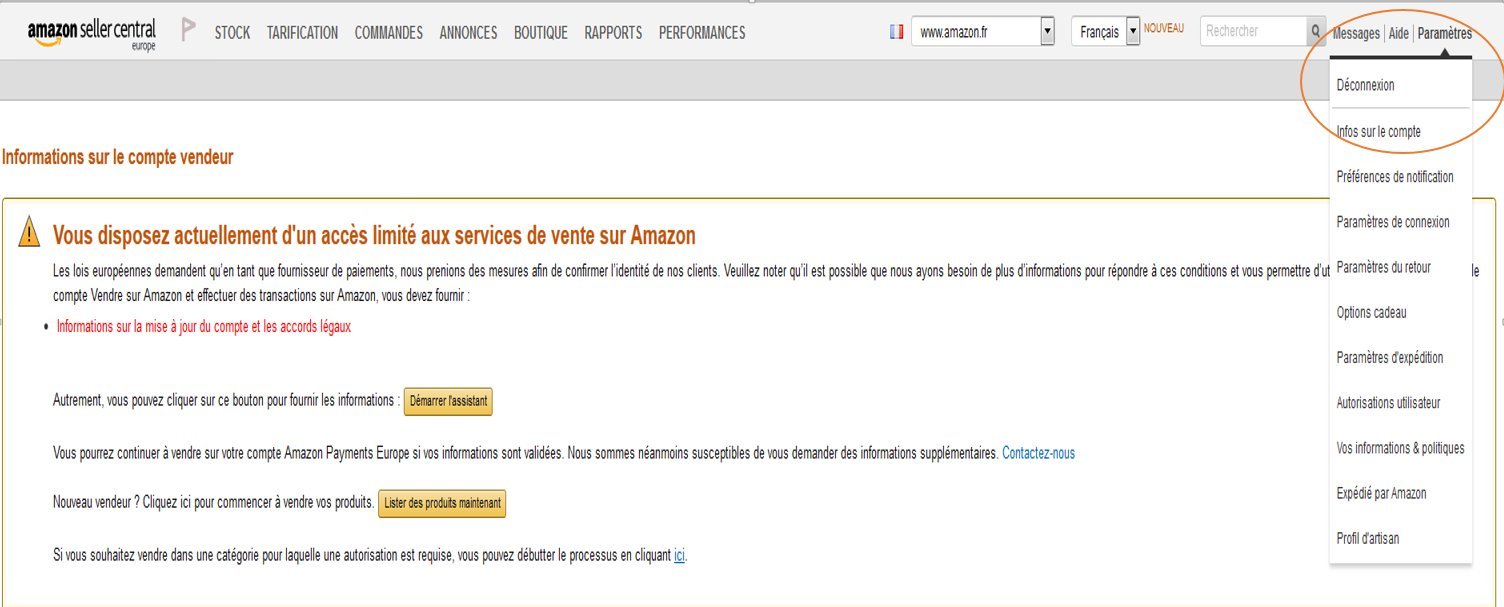Click the Démarrer l'assistant button
Viewport: 1504px width, 607px height.
point(447,401)
